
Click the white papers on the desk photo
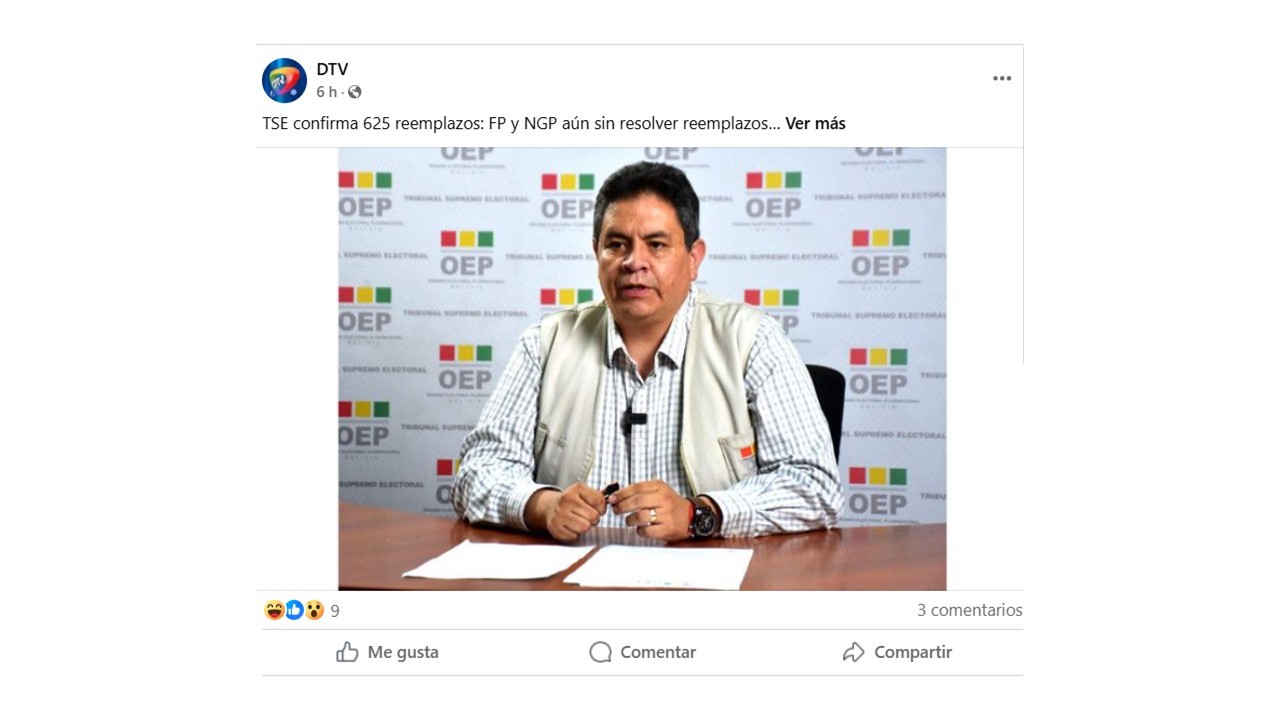(580, 564)
